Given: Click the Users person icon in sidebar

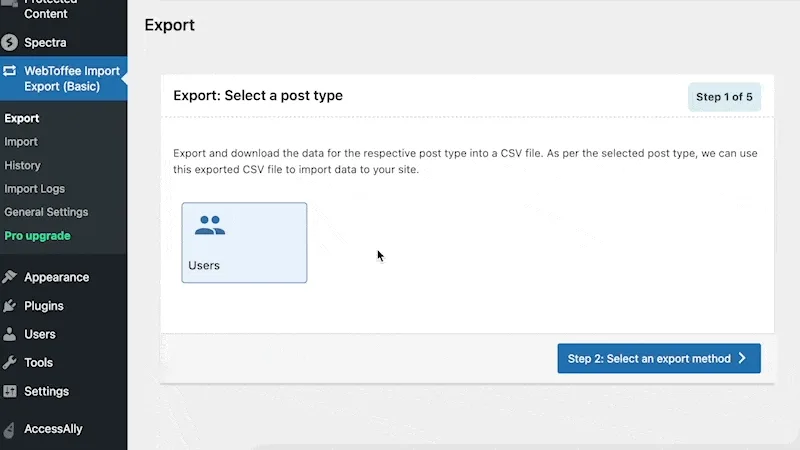Looking at the screenshot, I should tap(9, 334).
